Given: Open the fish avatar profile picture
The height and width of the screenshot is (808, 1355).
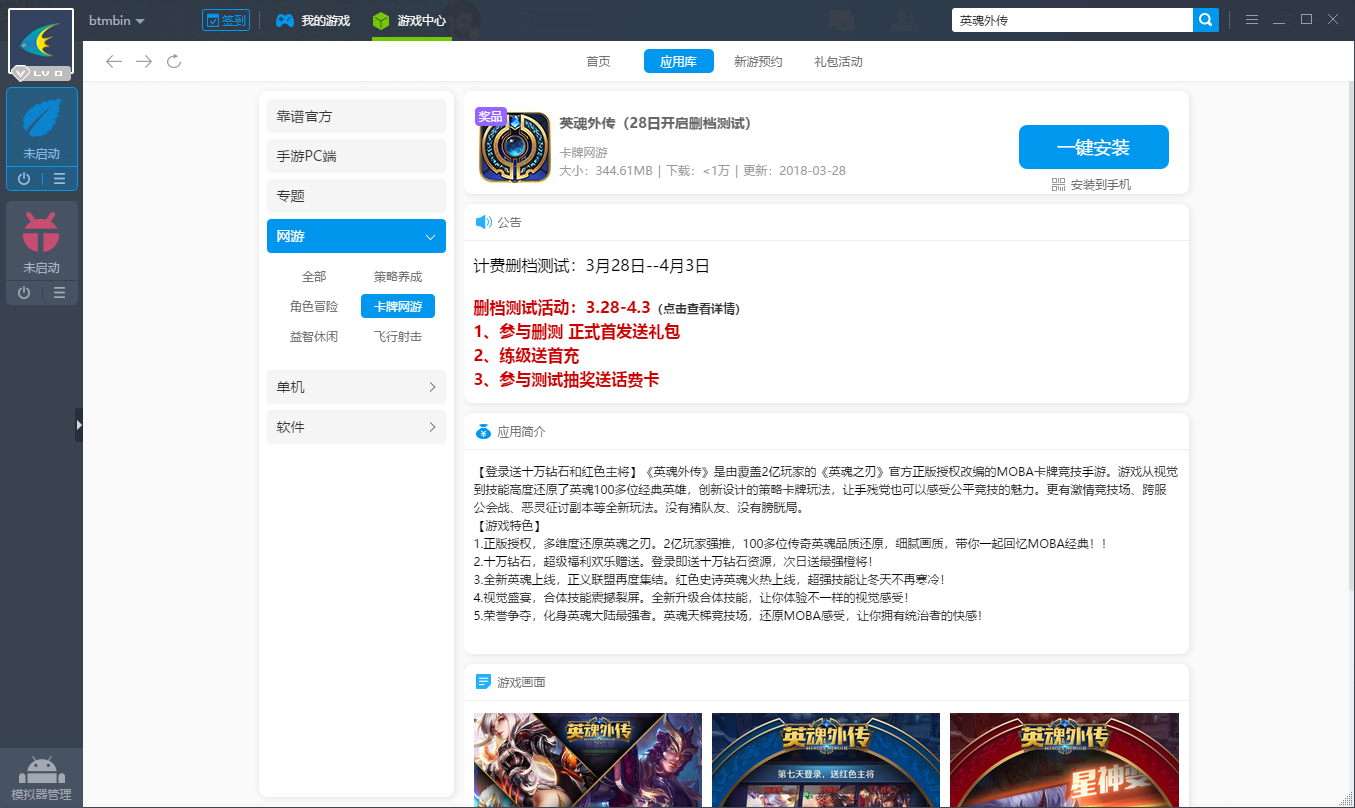Looking at the screenshot, I should pyautogui.click(x=41, y=41).
